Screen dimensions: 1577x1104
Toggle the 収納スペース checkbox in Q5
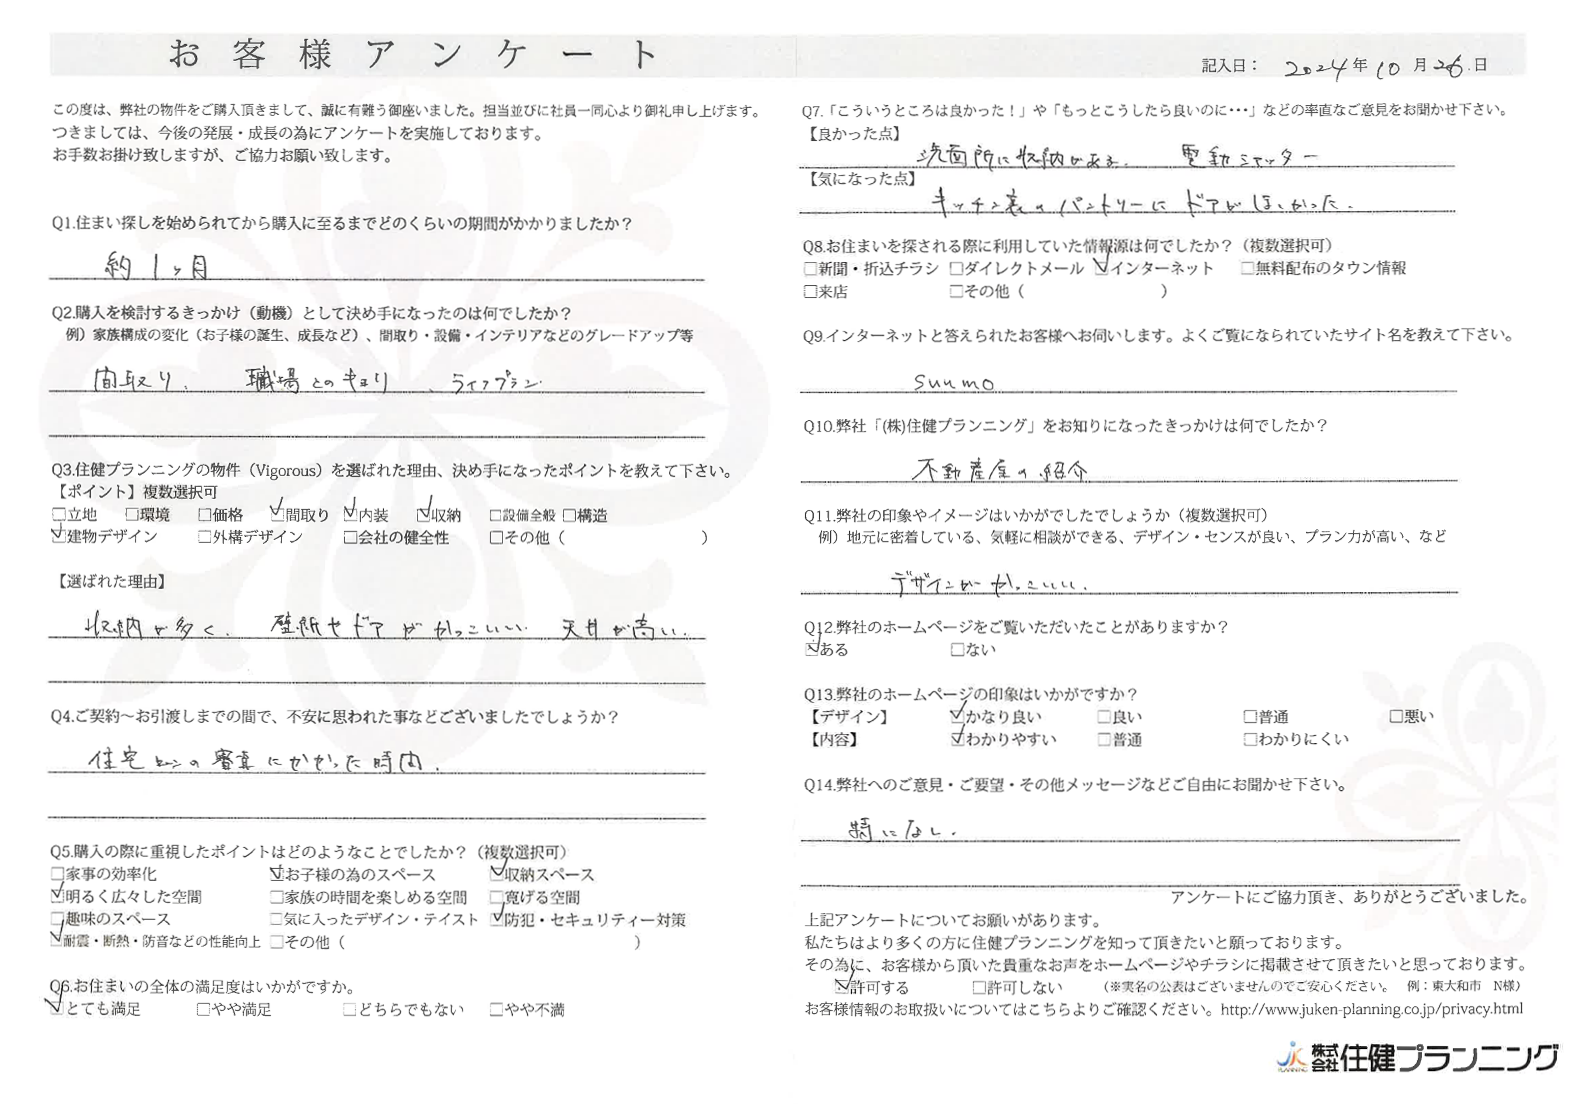point(497,875)
